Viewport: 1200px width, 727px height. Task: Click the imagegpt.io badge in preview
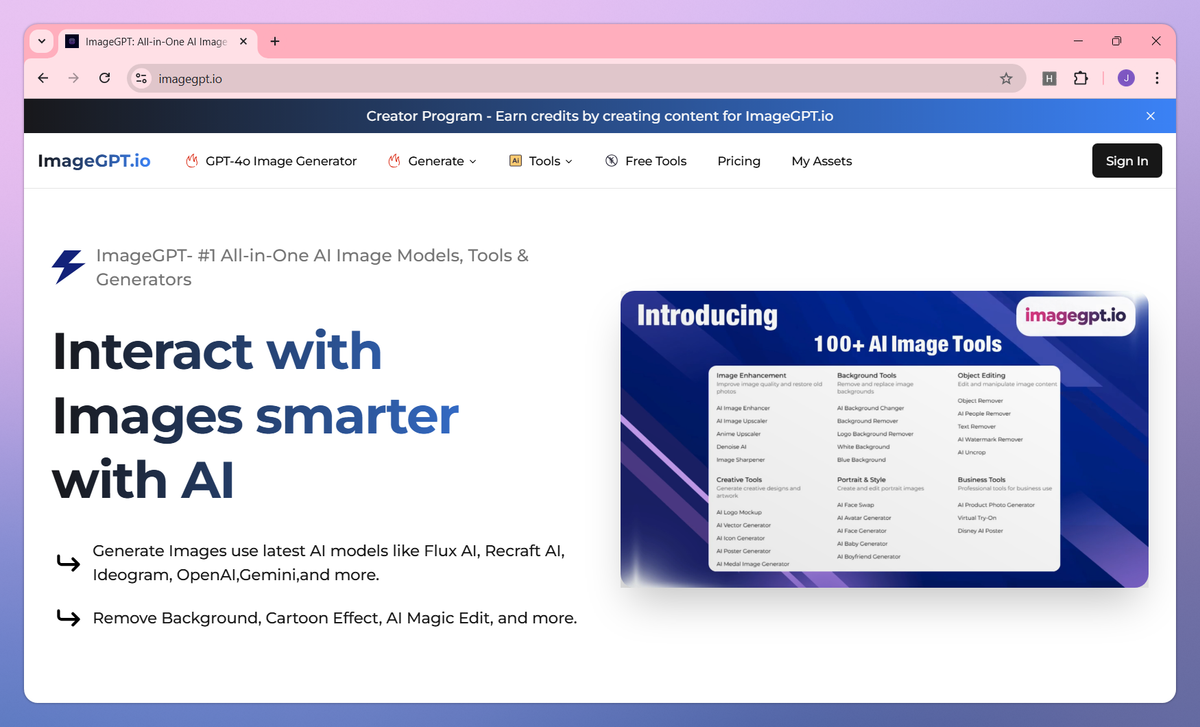click(1075, 316)
